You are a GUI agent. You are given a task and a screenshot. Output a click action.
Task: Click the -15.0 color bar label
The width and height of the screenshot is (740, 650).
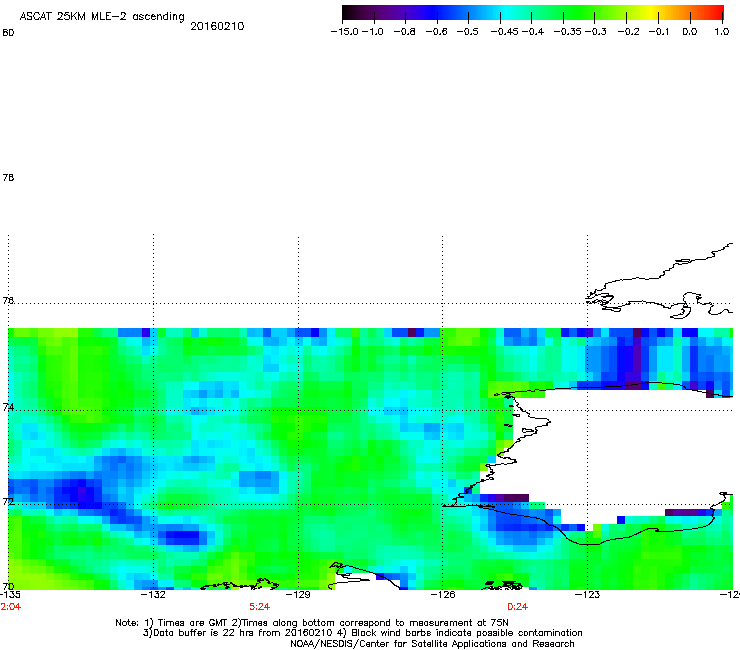345,32
